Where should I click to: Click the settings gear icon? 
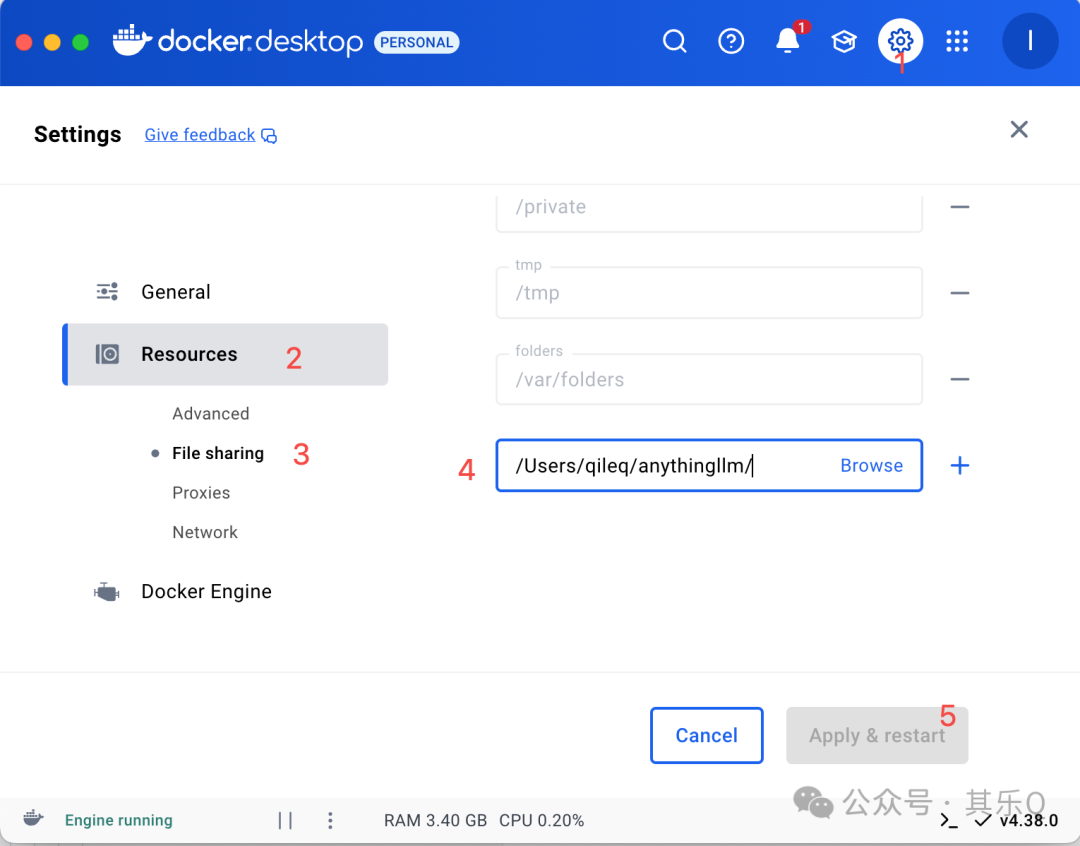pos(899,41)
